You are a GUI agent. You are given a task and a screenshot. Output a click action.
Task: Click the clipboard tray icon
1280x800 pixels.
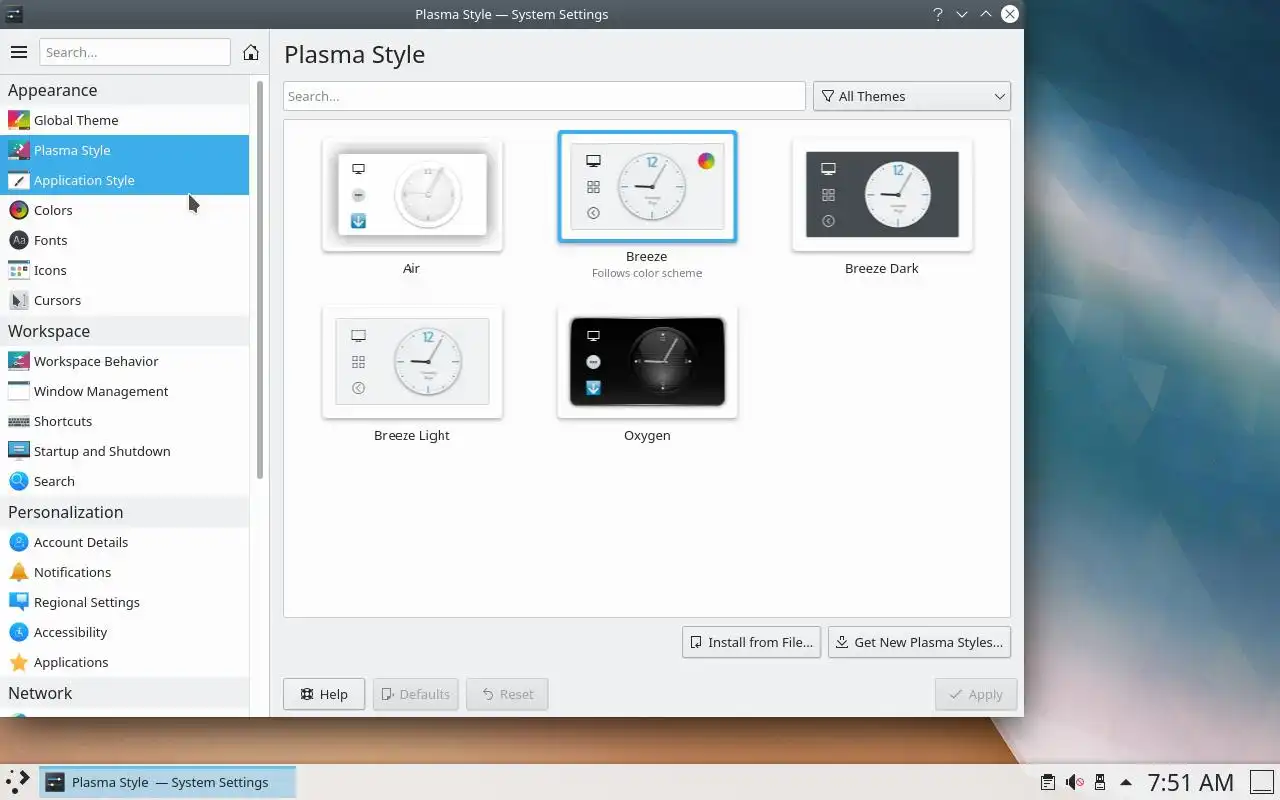tap(1047, 782)
